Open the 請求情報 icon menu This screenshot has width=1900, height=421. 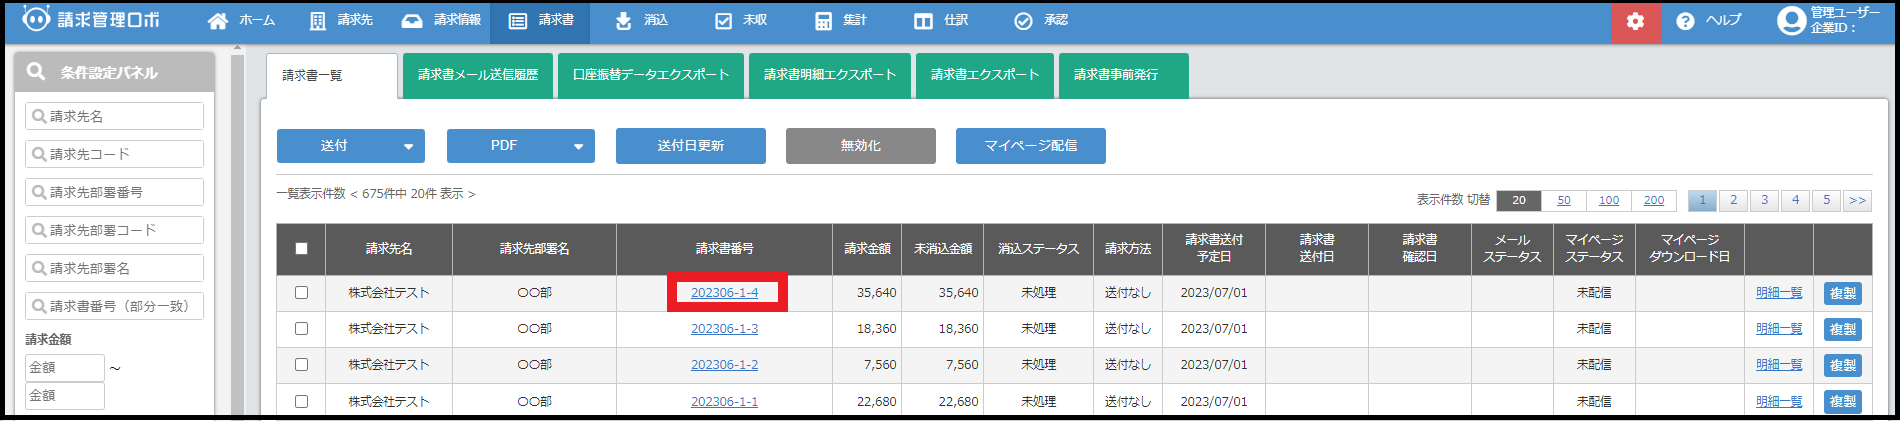pyautogui.click(x=412, y=21)
